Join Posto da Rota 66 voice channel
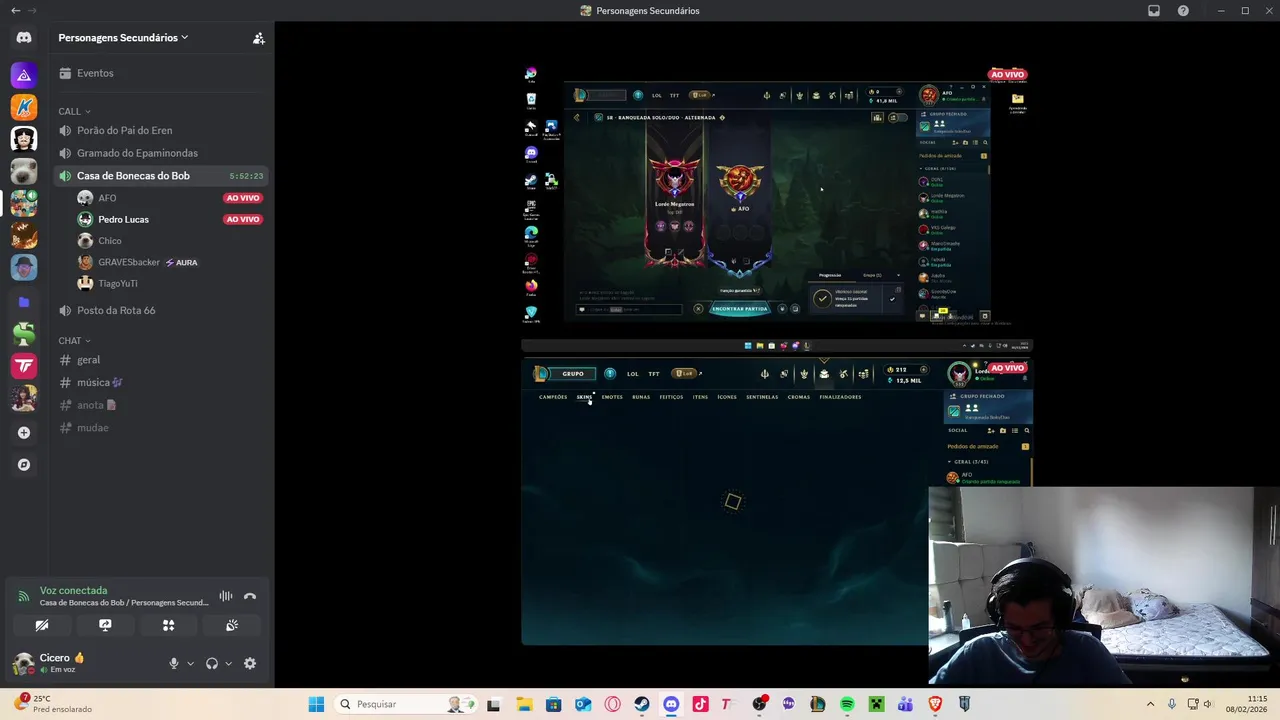 (161, 310)
